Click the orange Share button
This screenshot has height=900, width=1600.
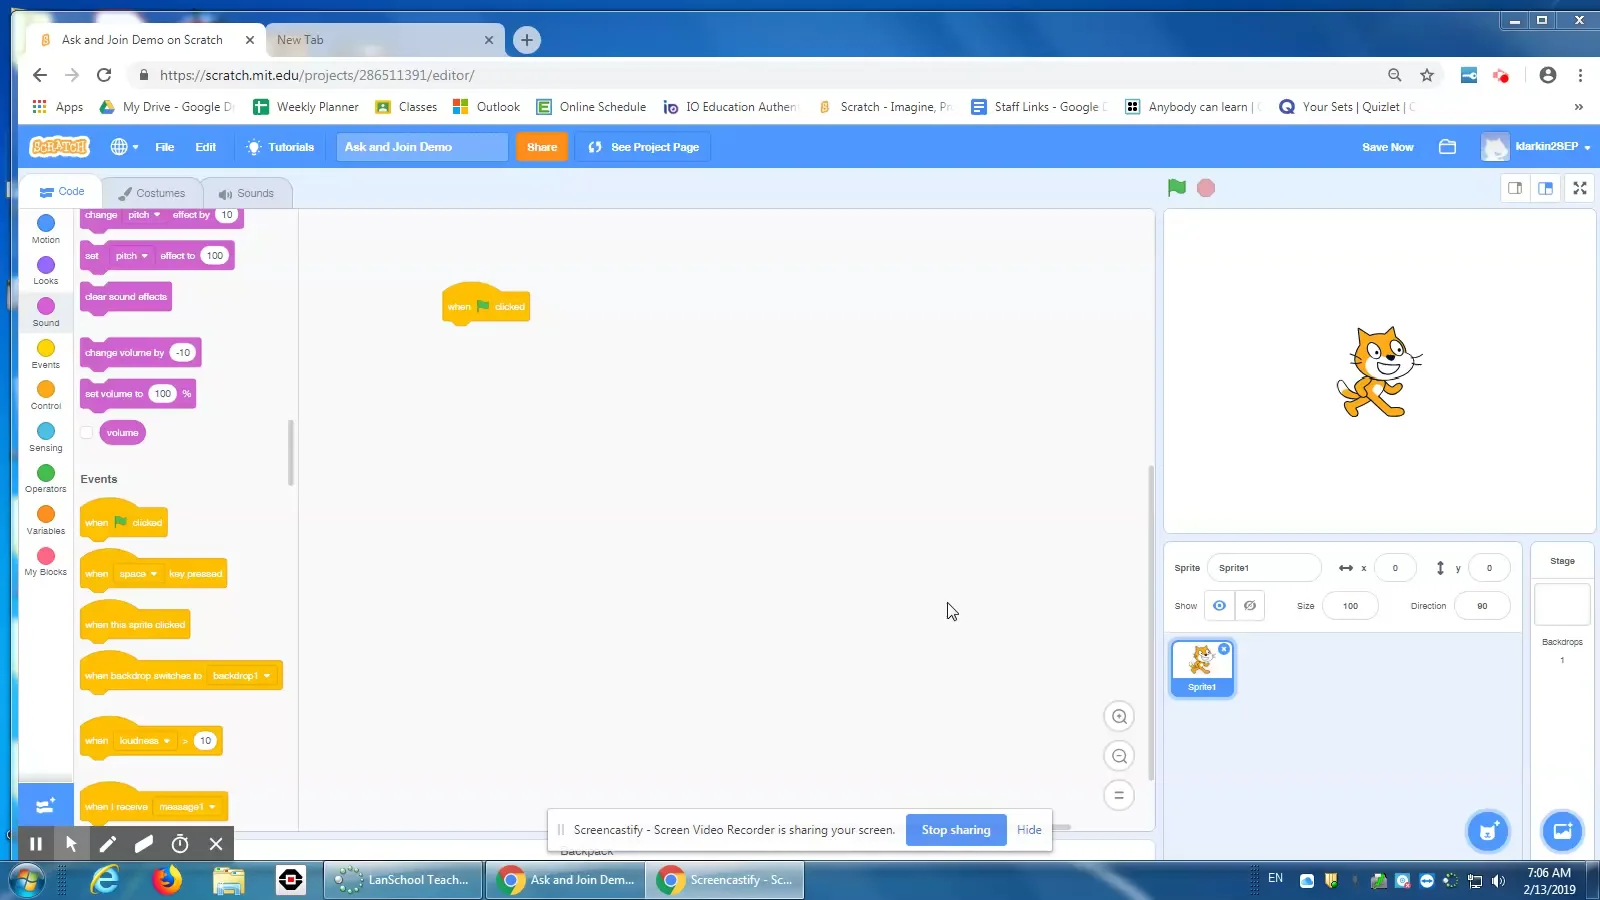[x=542, y=147]
